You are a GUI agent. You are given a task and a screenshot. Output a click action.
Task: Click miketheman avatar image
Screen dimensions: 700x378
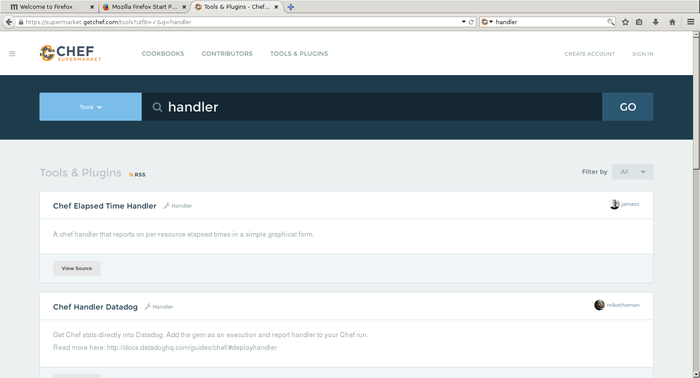tap(599, 305)
